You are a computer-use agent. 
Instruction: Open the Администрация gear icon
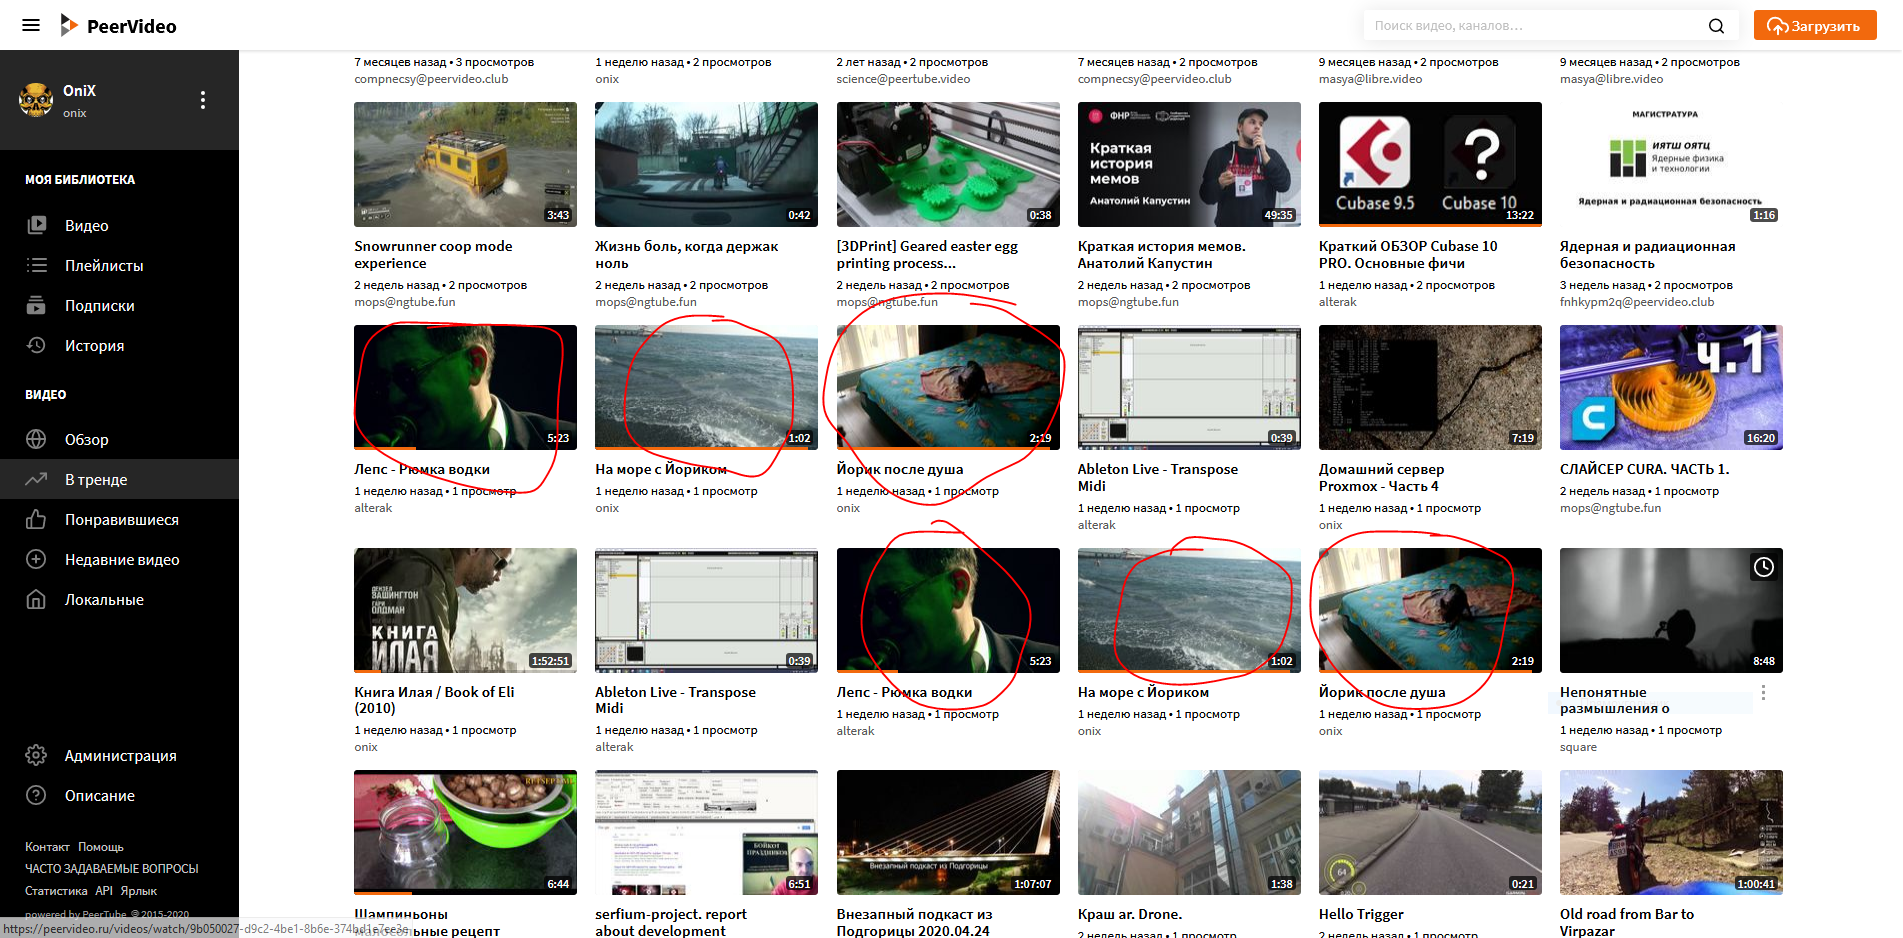point(37,756)
